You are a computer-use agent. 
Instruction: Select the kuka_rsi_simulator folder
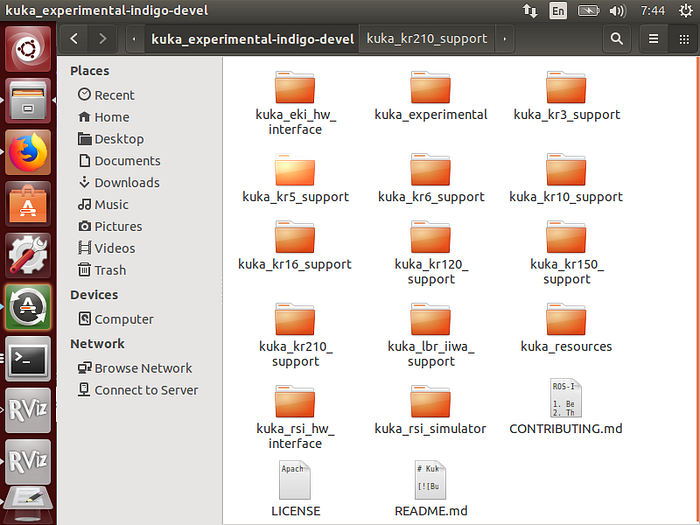(x=430, y=410)
